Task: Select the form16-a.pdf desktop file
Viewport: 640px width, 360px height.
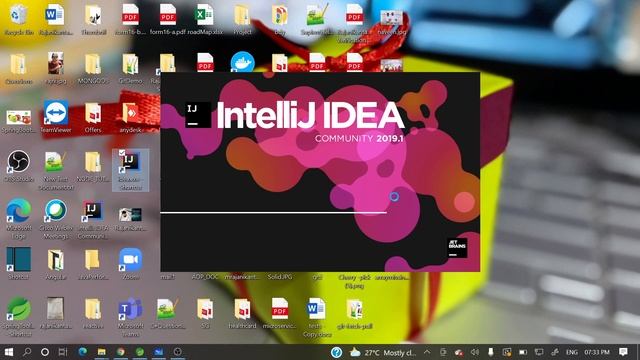Action: tap(168, 19)
